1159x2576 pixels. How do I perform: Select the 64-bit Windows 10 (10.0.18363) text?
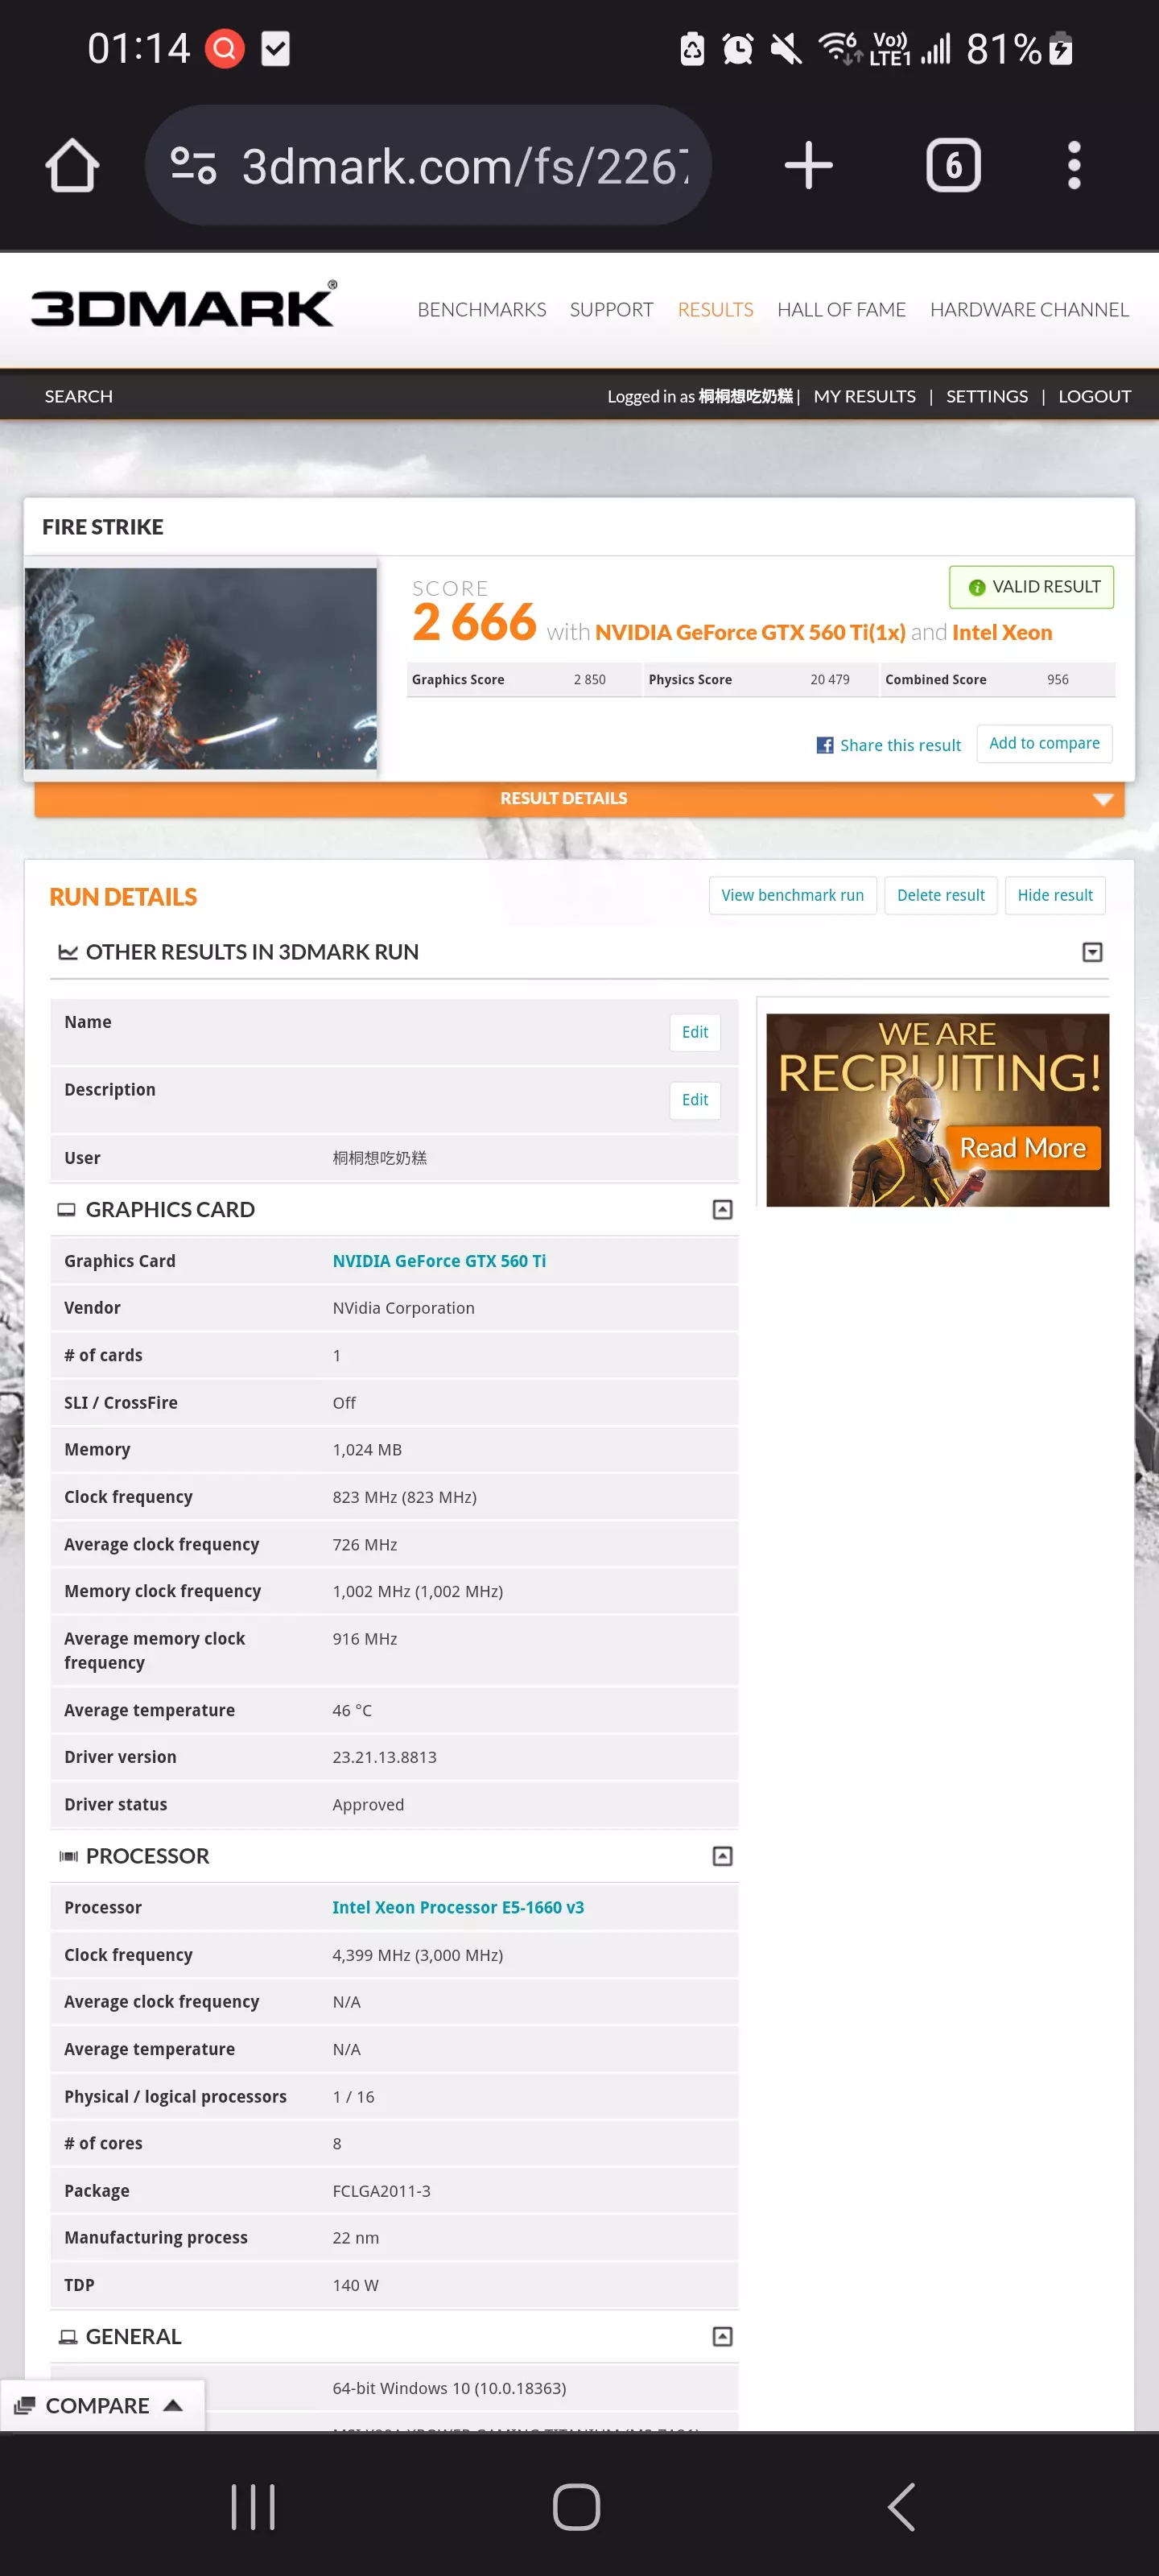449,2388
